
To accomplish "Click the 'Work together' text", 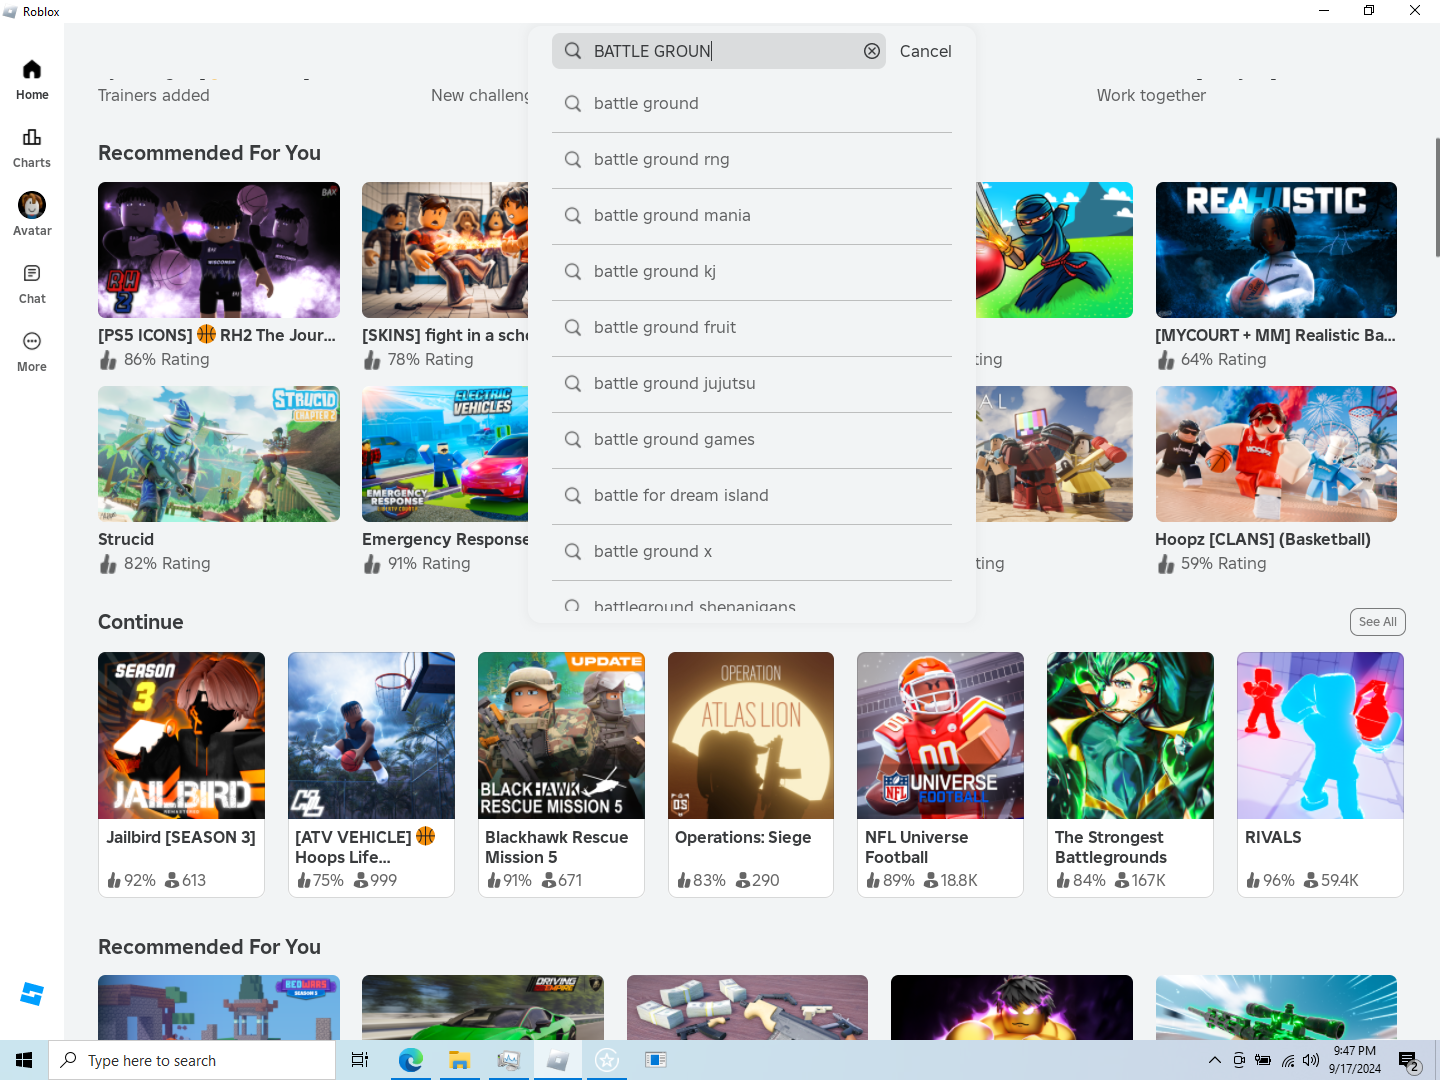I will pyautogui.click(x=1151, y=95).
